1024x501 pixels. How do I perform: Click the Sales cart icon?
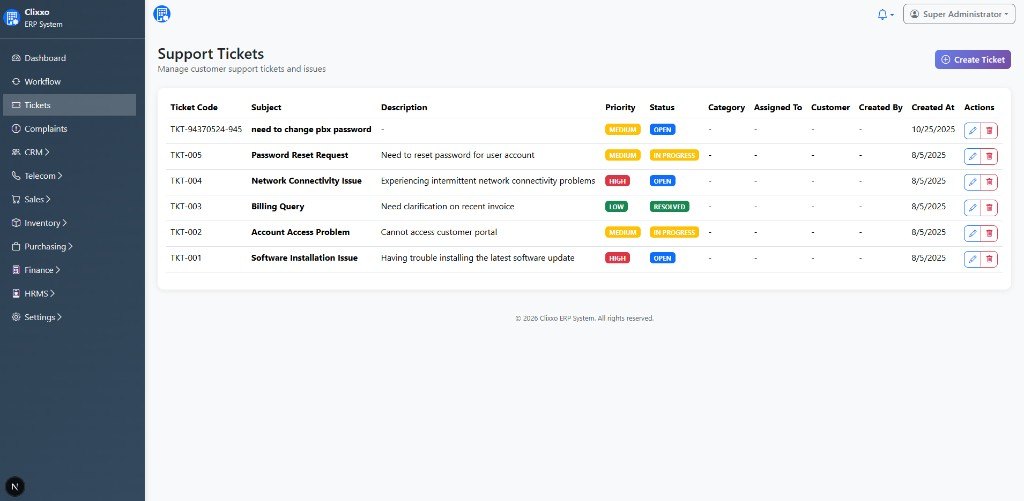(x=16, y=199)
